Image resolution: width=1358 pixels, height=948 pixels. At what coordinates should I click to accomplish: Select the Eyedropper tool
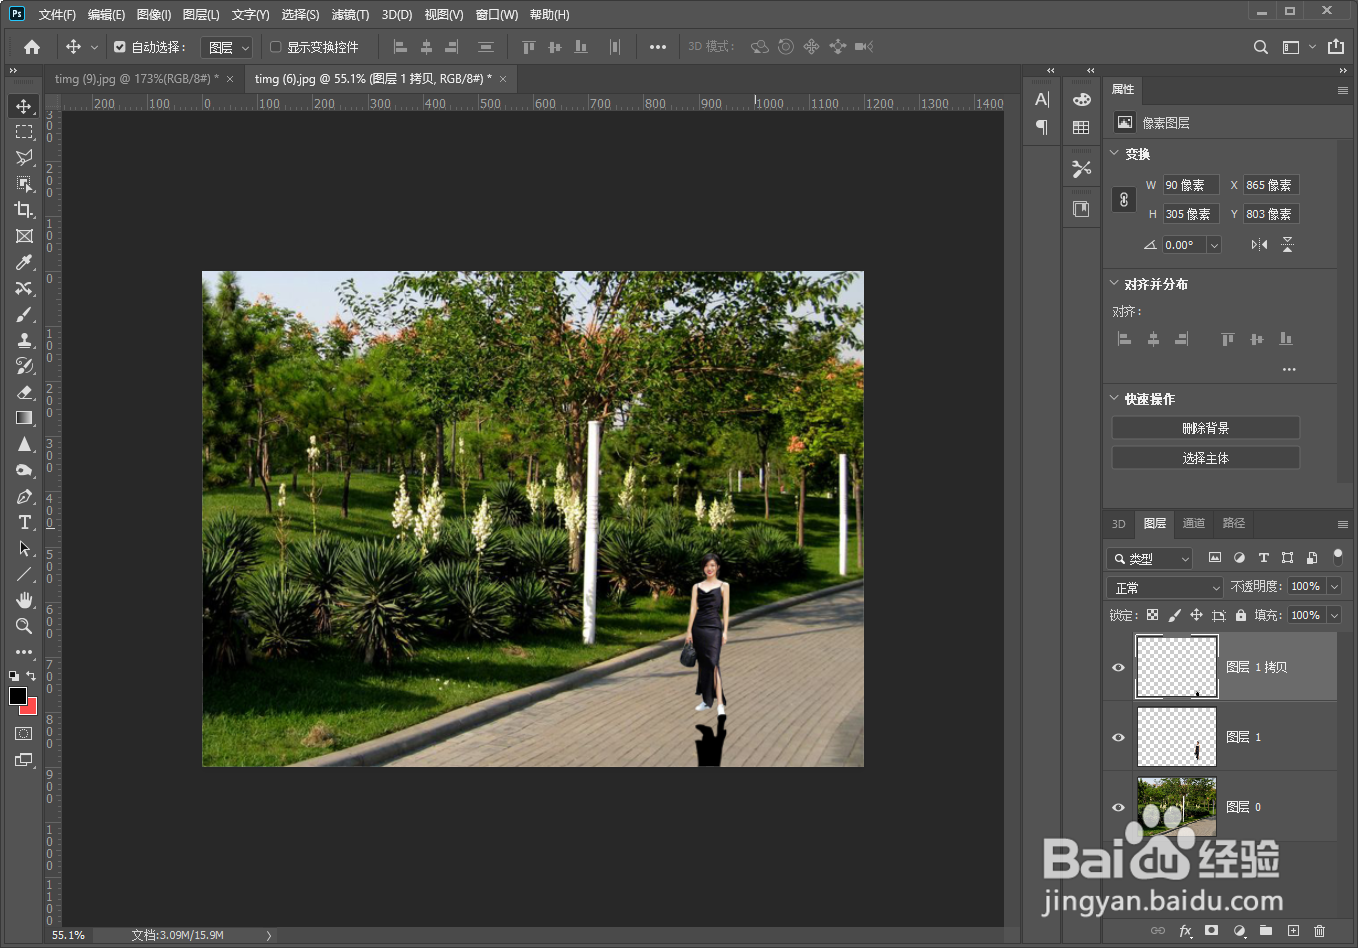coord(24,262)
